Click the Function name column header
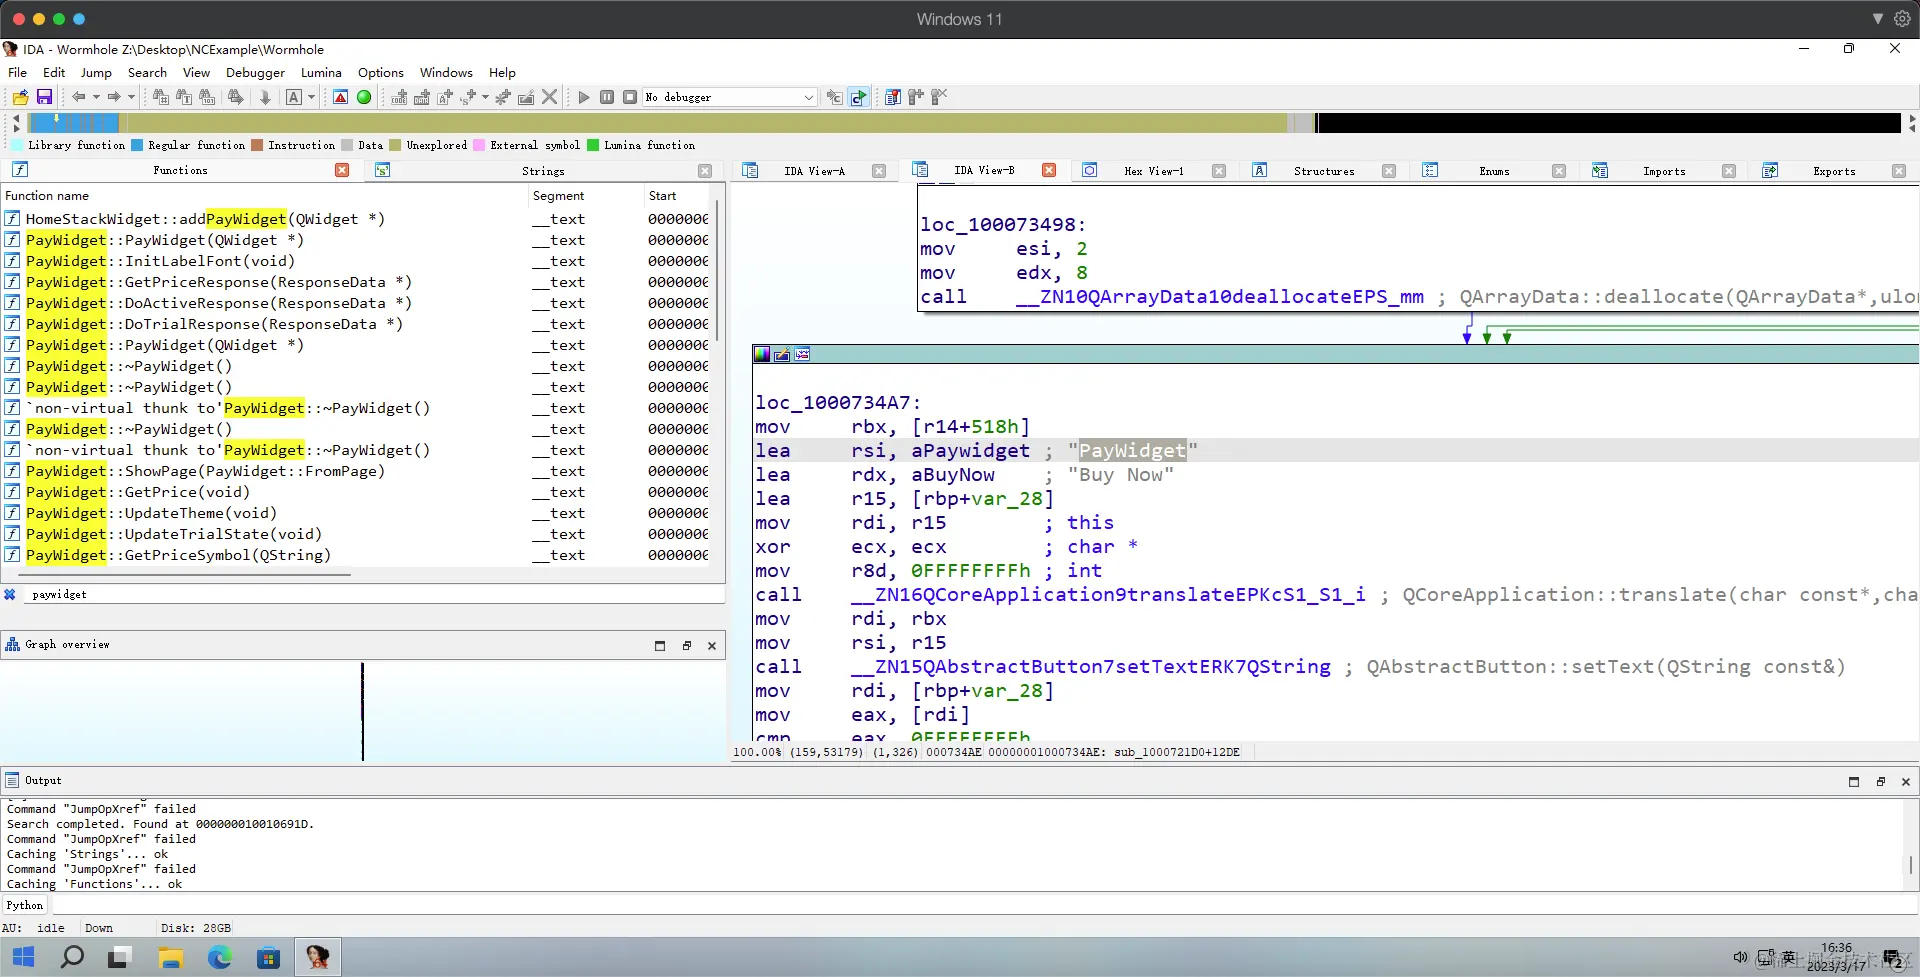The height and width of the screenshot is (977, 1920). [x=263, y=196]
